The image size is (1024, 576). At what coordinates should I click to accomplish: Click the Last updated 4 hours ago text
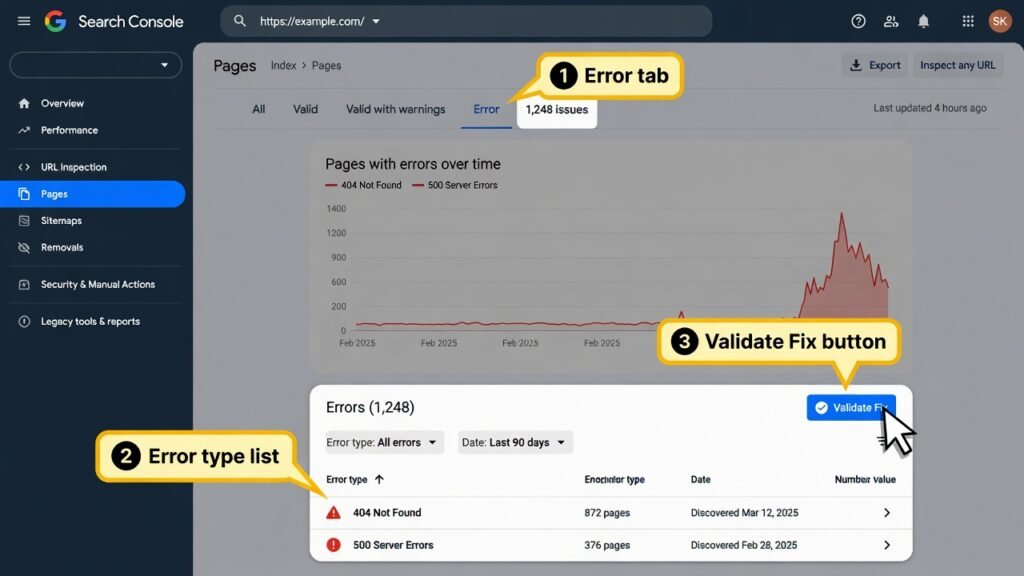pos(930,108)
